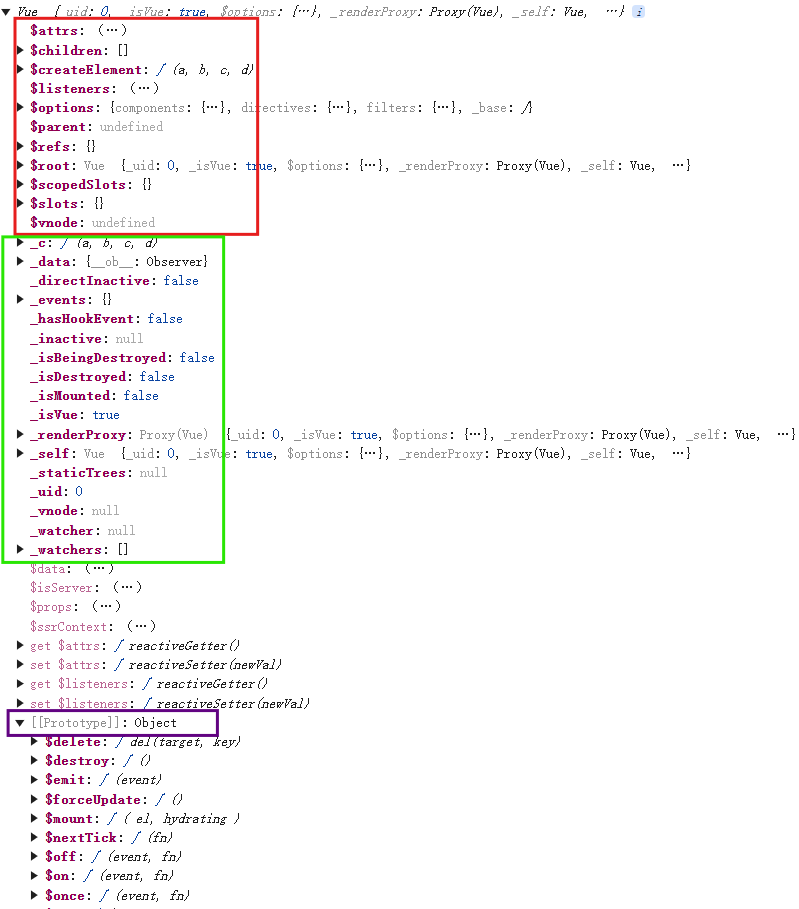Expand set $attrs reactiveSetter

tap(20, 664)
